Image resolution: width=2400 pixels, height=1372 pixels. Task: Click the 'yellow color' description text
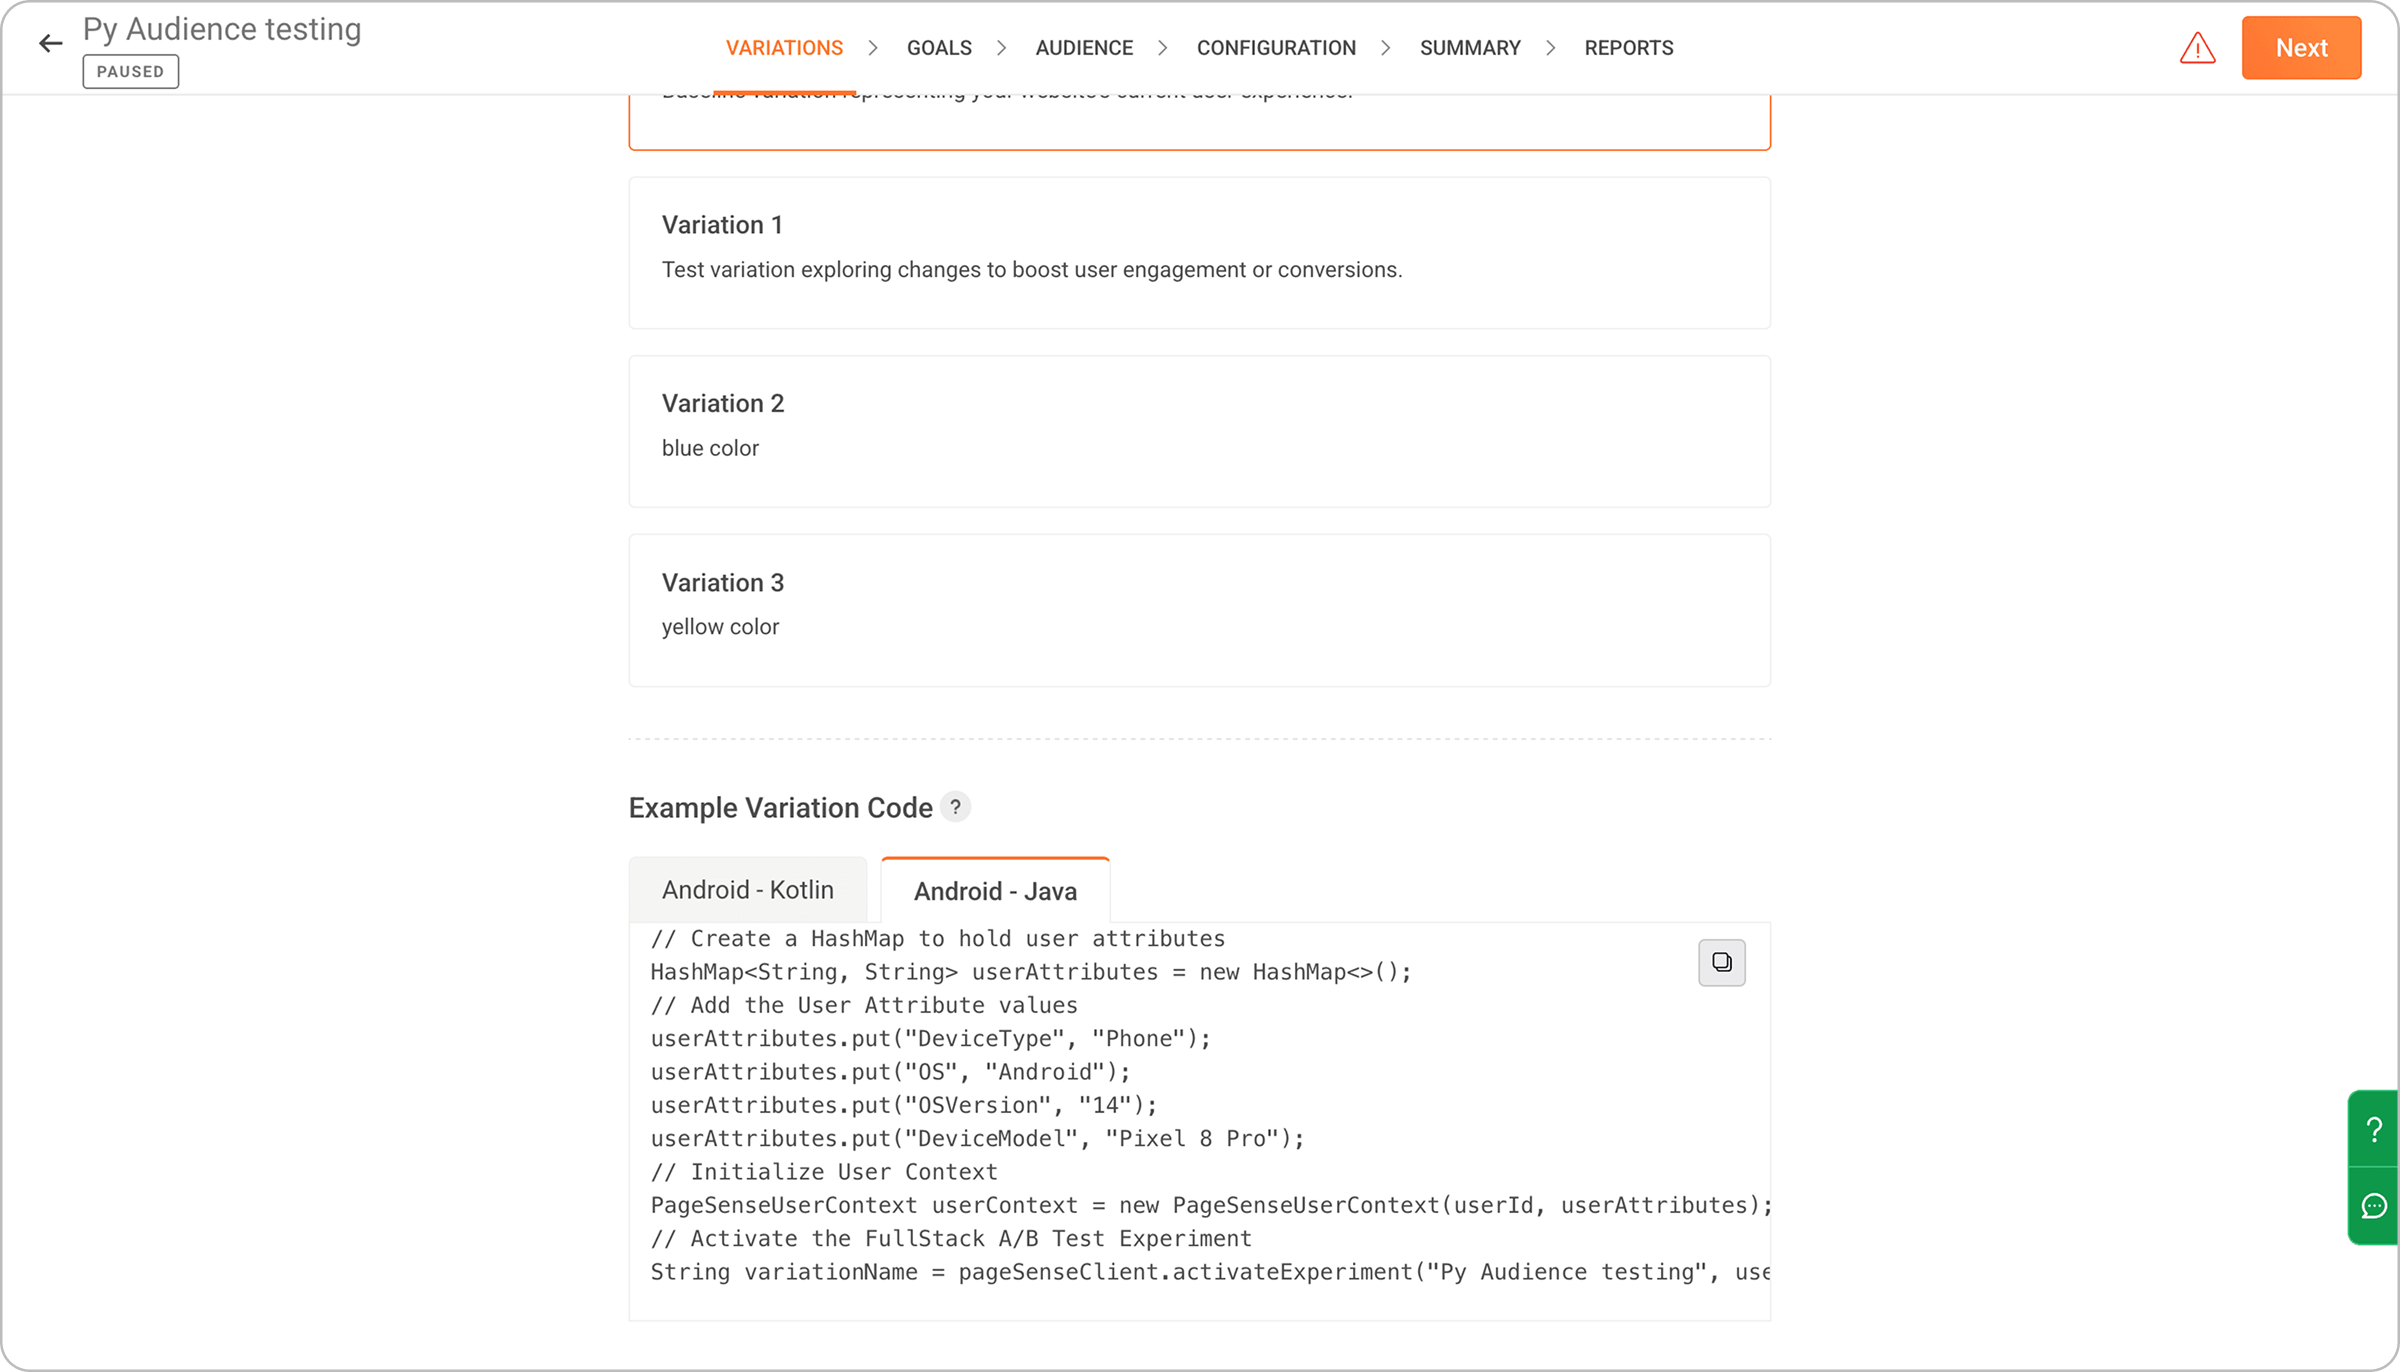click(x=720, y=627)
